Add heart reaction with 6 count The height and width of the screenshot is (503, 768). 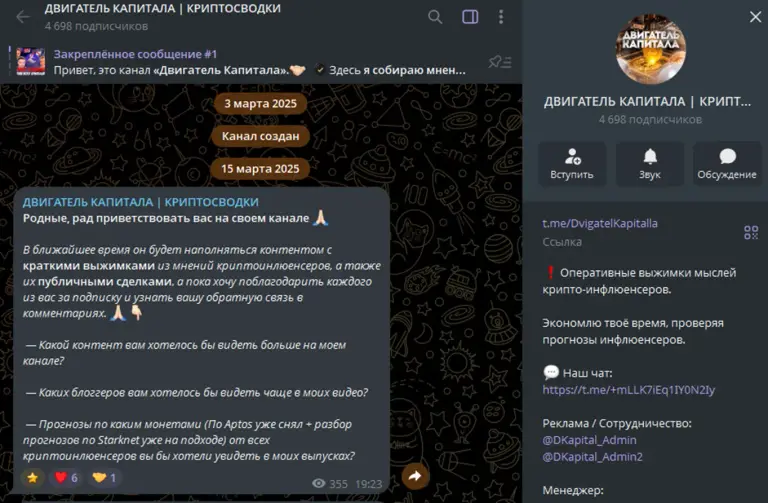[x=66, y=478]
